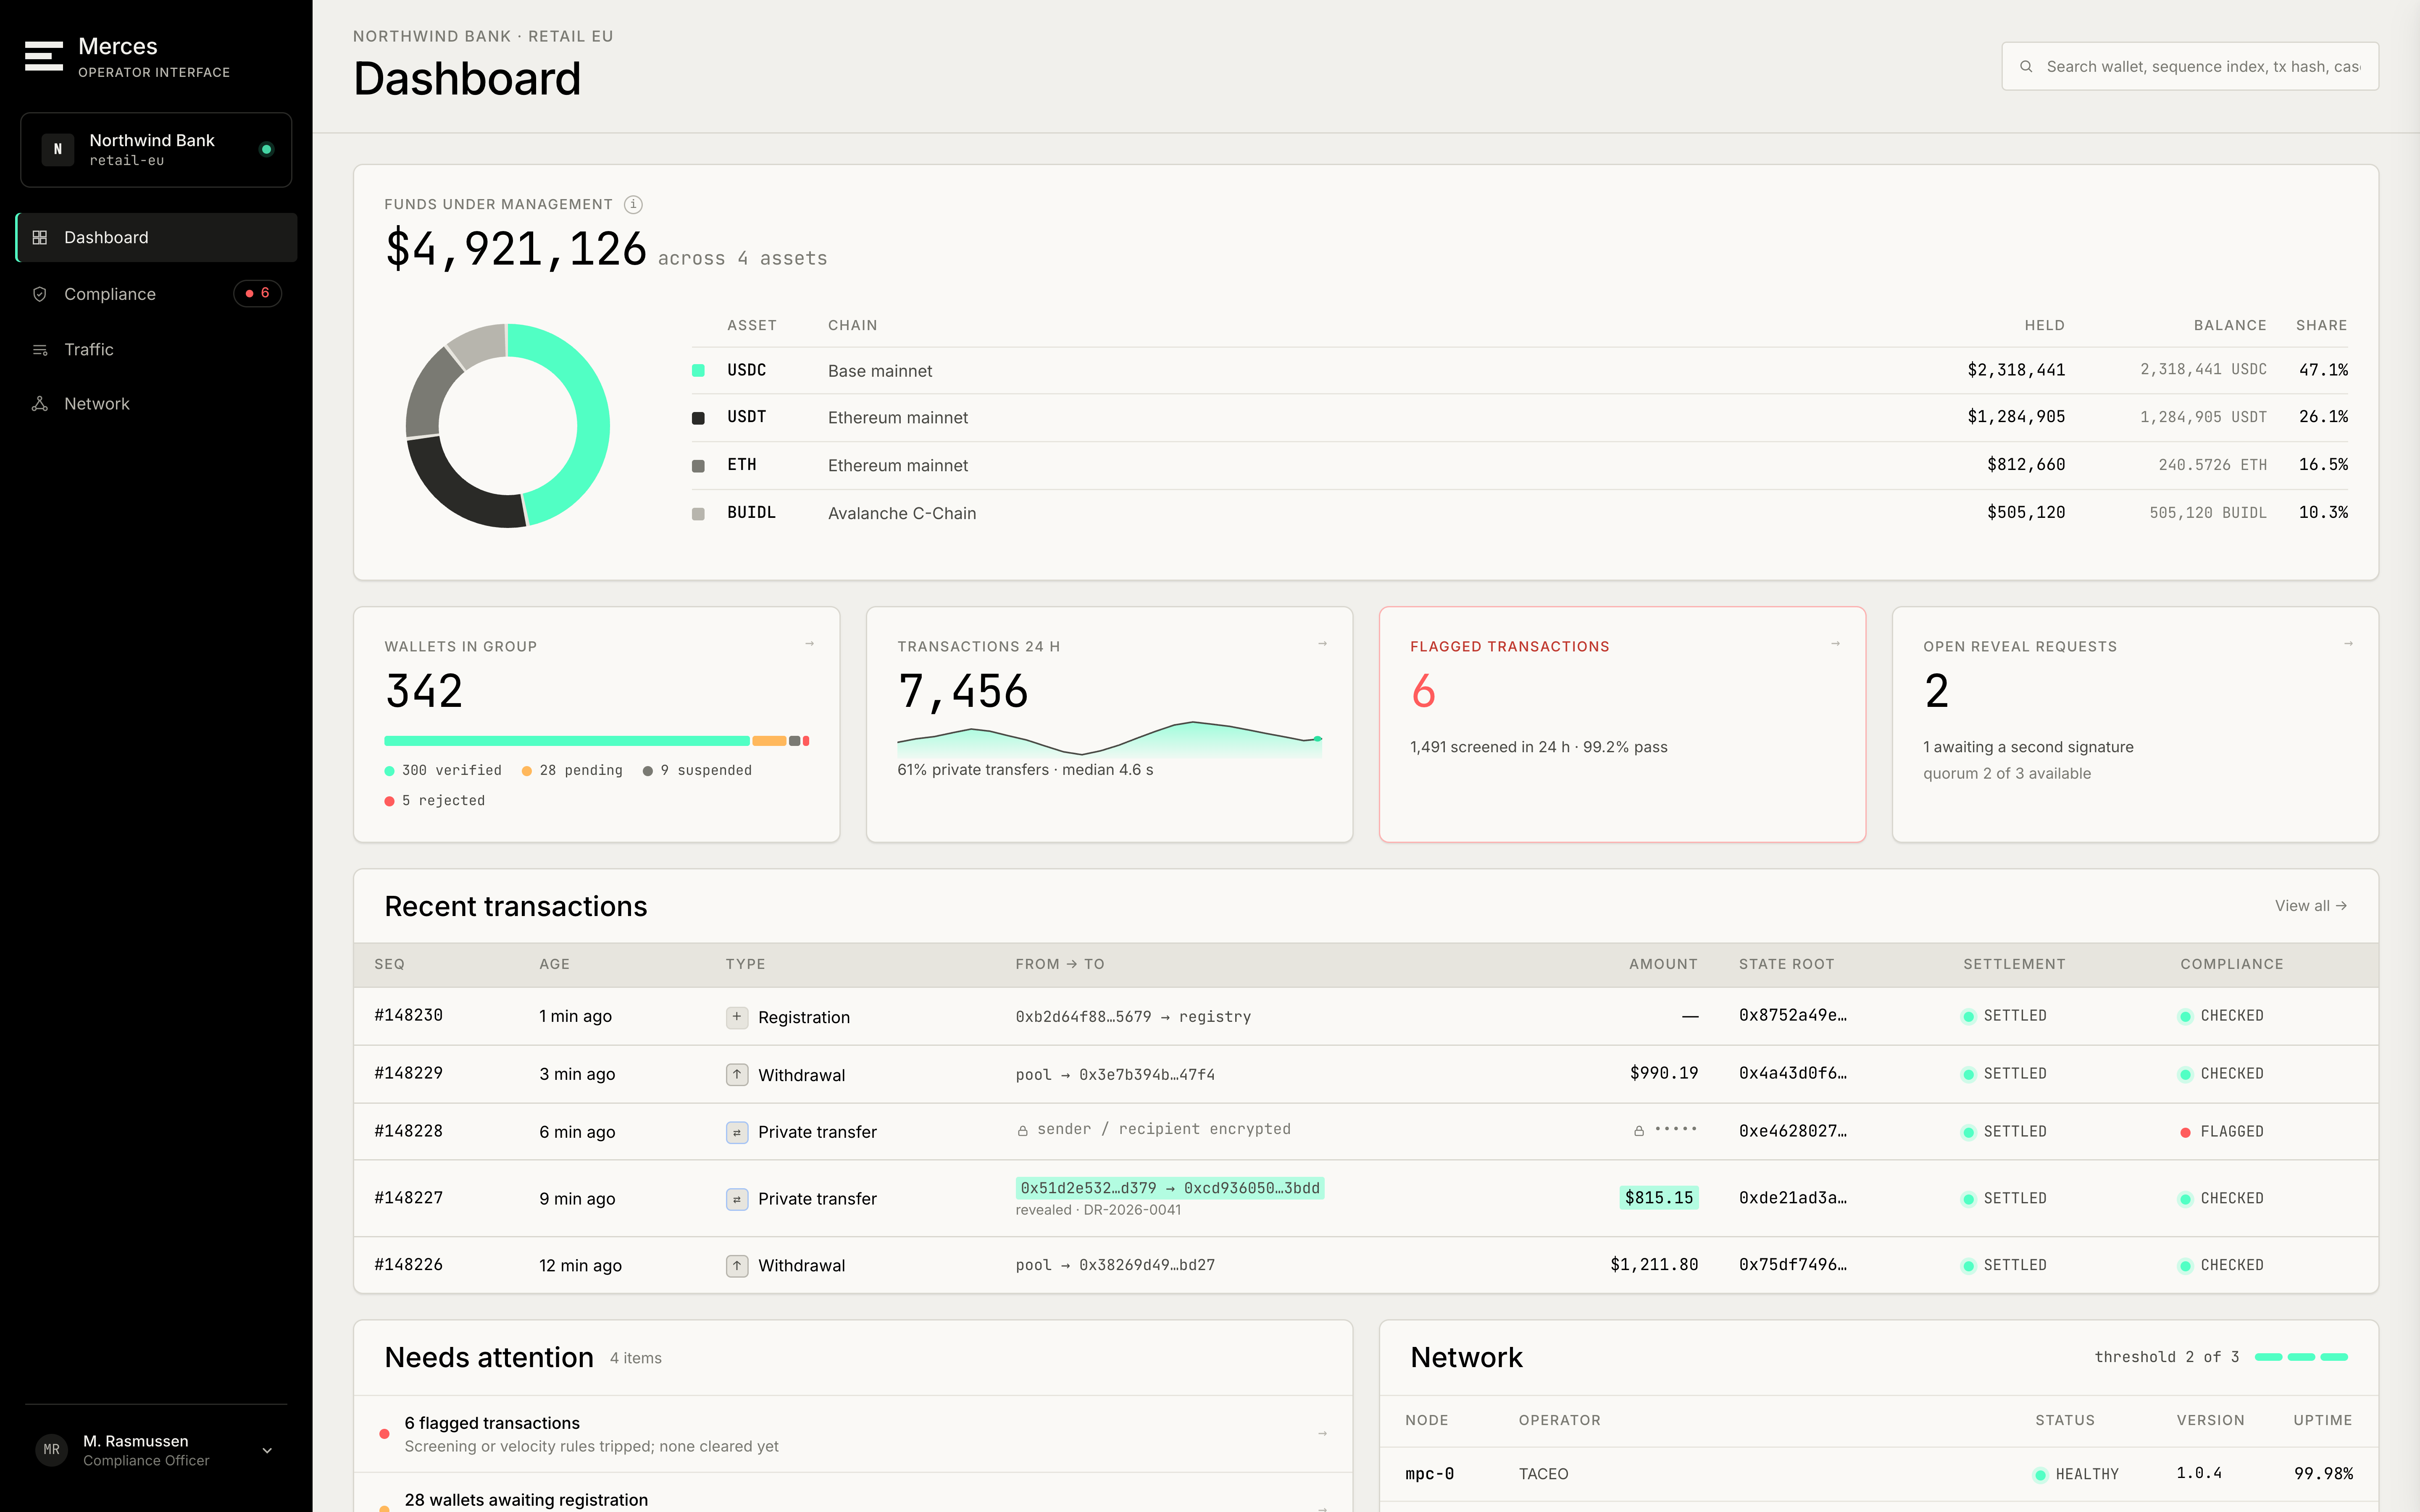Click the Merces logo icon
Image resolution: width=2420 pixels, height=1512 pixels.
[44, 56]
